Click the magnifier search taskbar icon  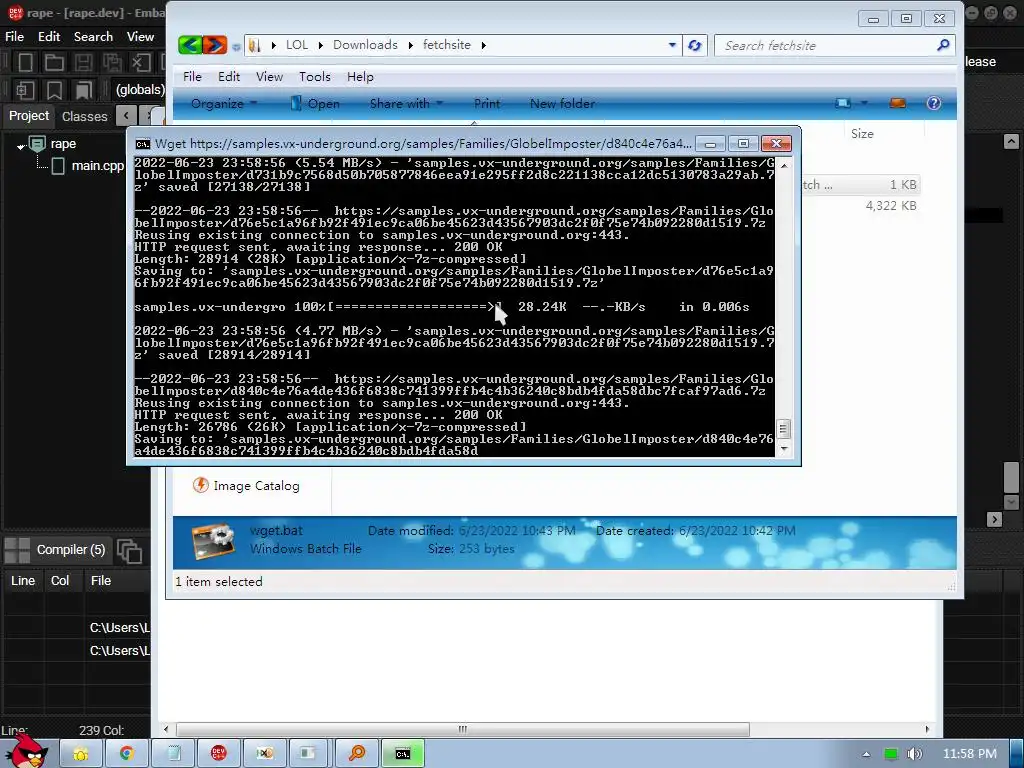(357, 754)
